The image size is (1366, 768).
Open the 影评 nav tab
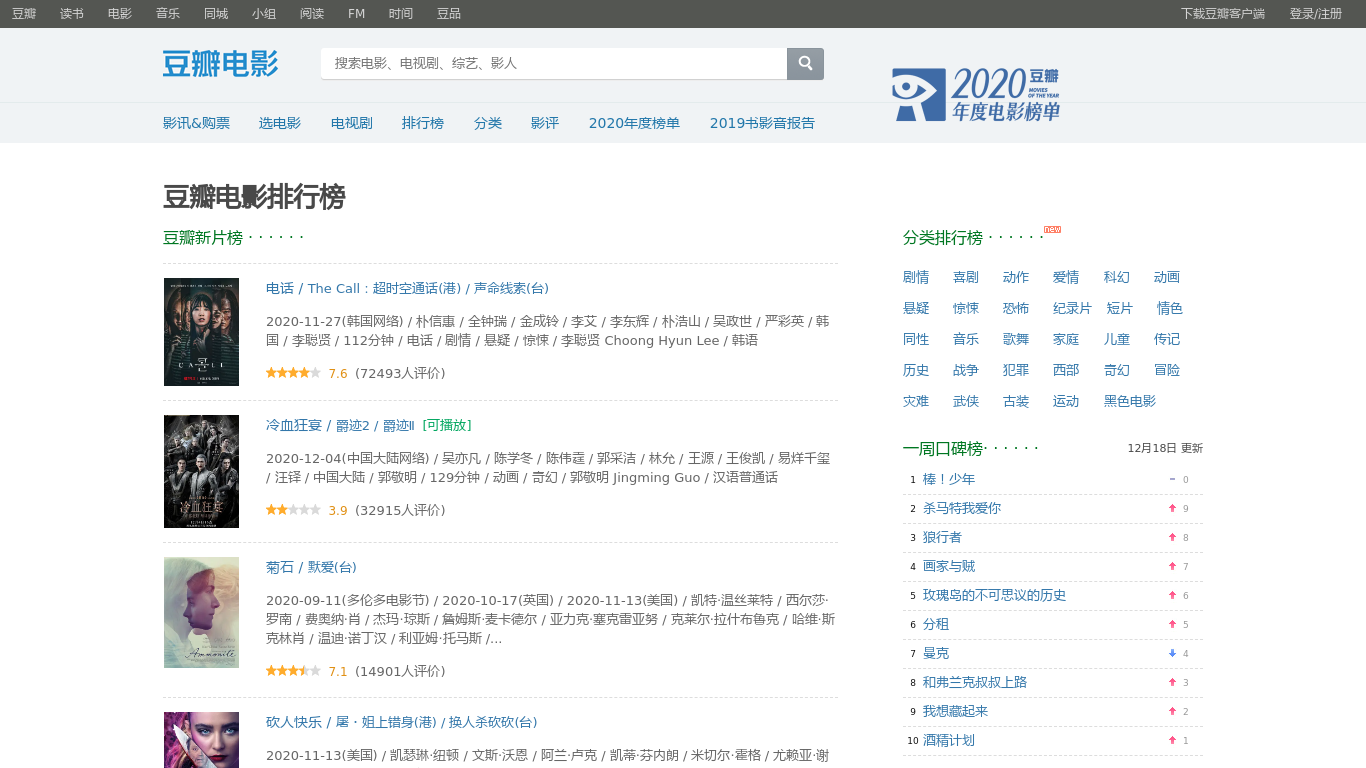(x=545, y=123)
